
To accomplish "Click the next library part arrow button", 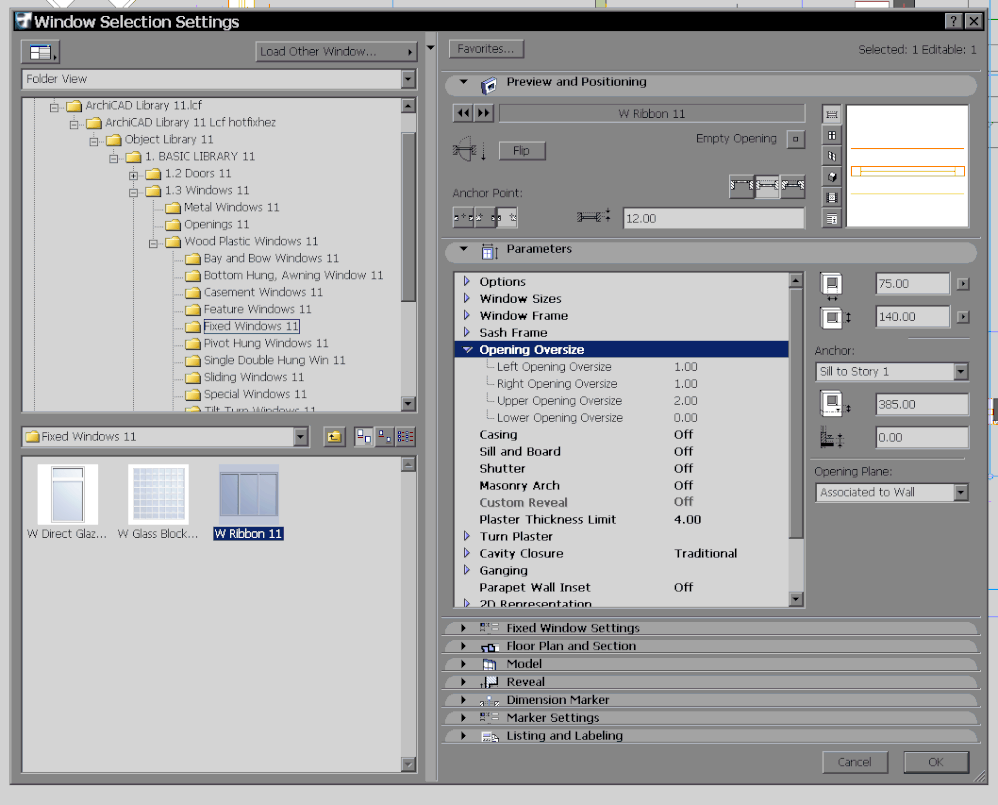I will 484,114.
